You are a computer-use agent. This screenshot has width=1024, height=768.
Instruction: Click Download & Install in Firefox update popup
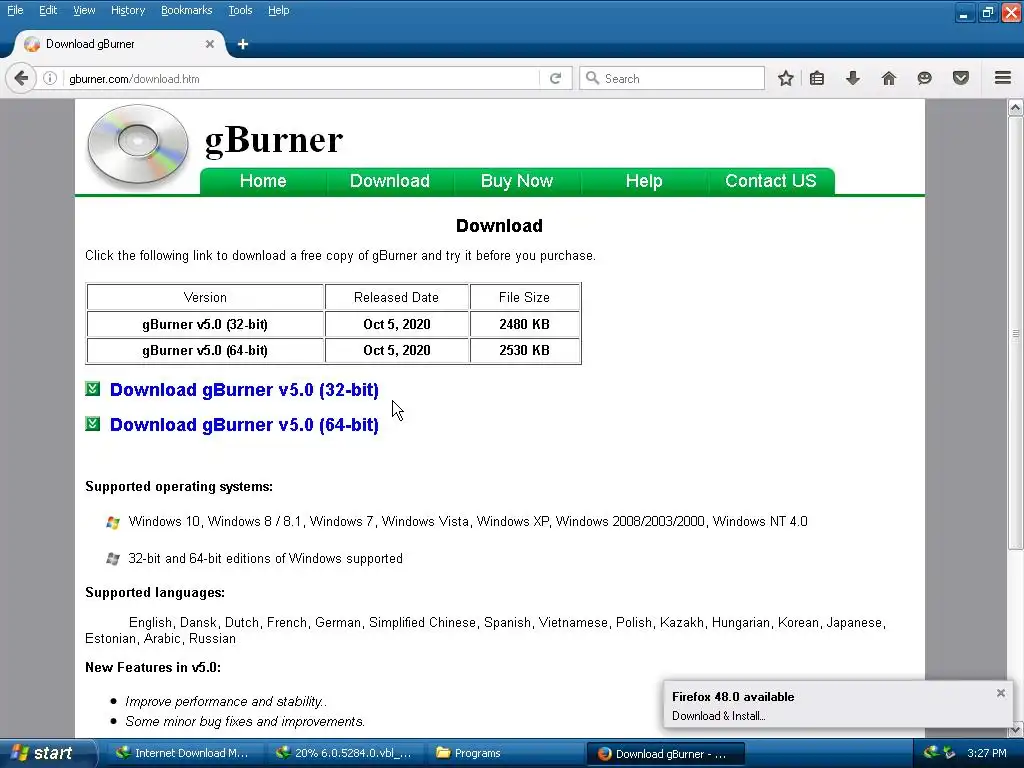718,716
